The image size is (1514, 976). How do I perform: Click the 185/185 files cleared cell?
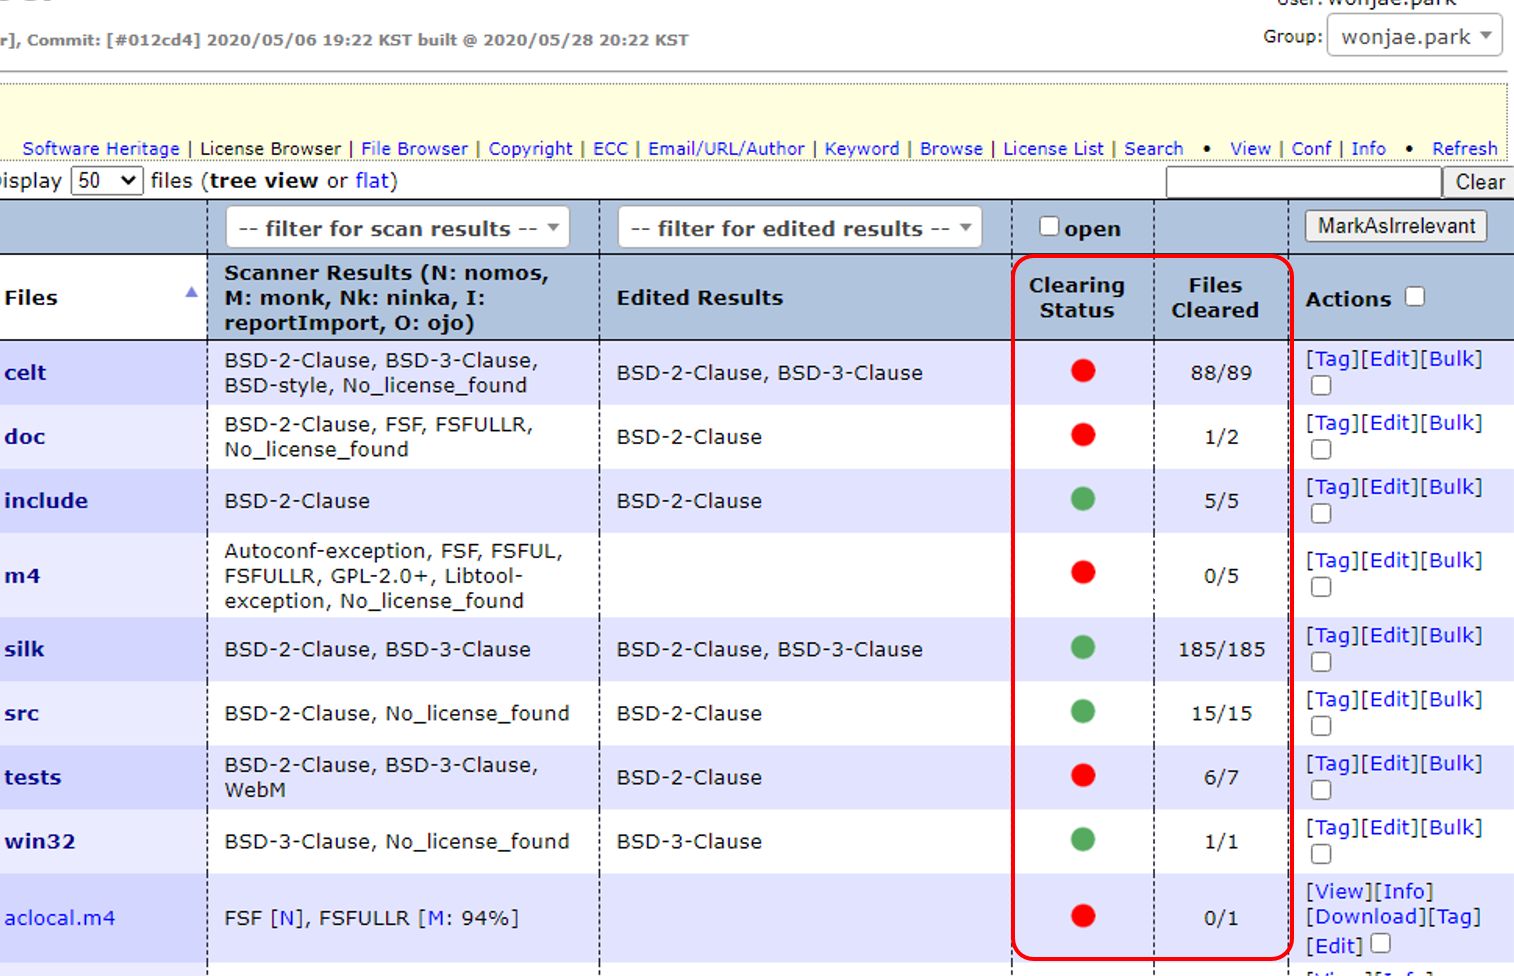(x=1221, y=649)
